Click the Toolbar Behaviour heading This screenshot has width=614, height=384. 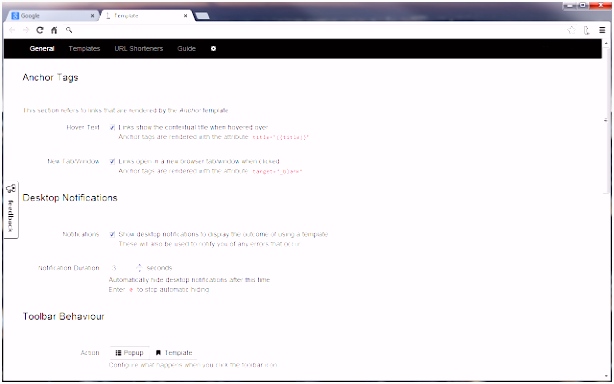click(x=63, y=316)
